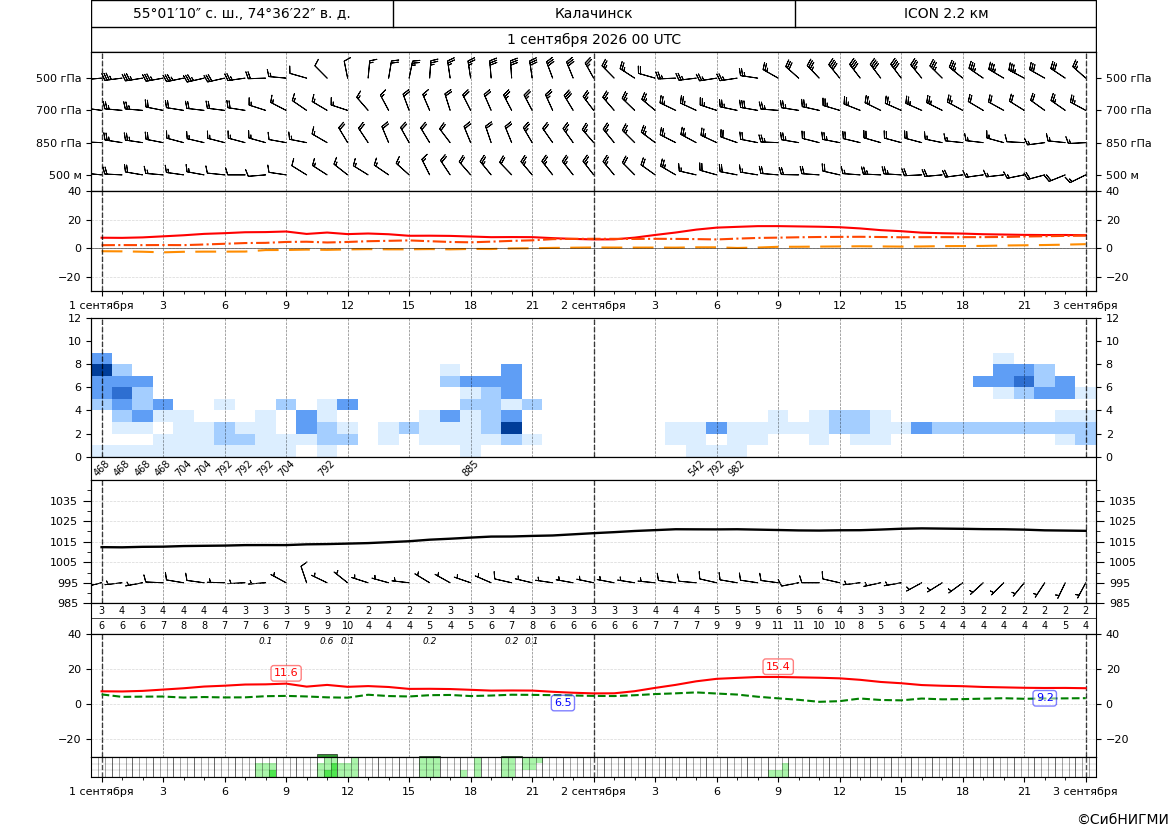The height and width of the screenshot is (827, 1169).
Task: Click the 2 сентября label on bottom axis
Action: point(593,791)
